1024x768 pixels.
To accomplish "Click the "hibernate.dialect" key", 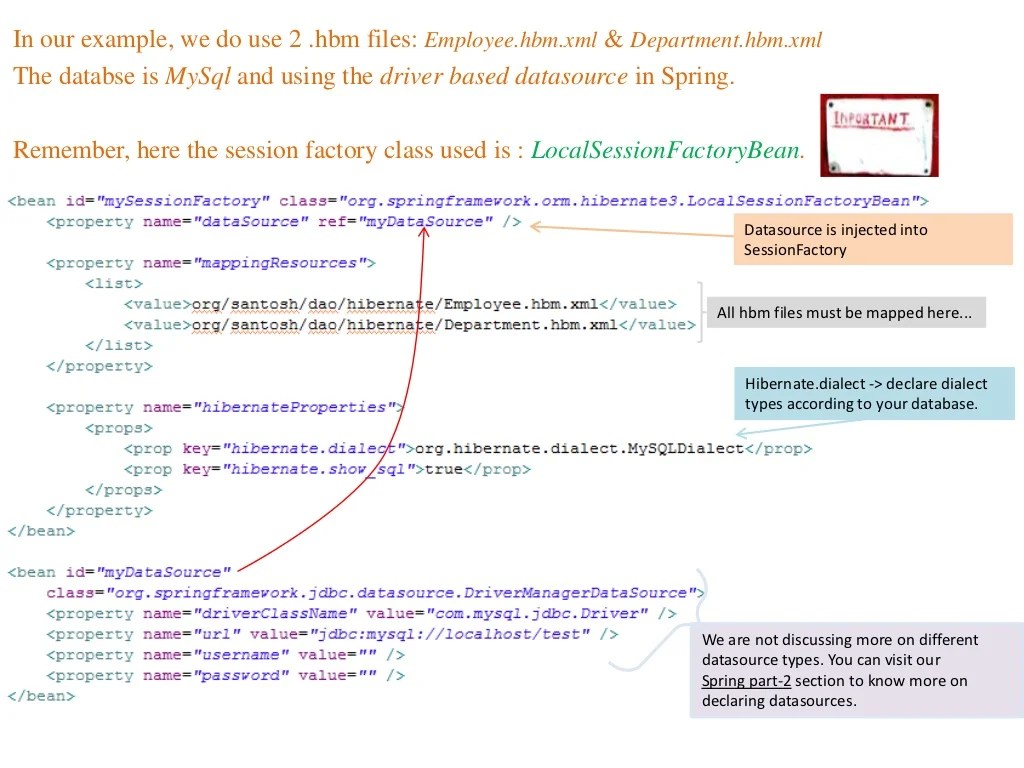I will pos(314,449).
